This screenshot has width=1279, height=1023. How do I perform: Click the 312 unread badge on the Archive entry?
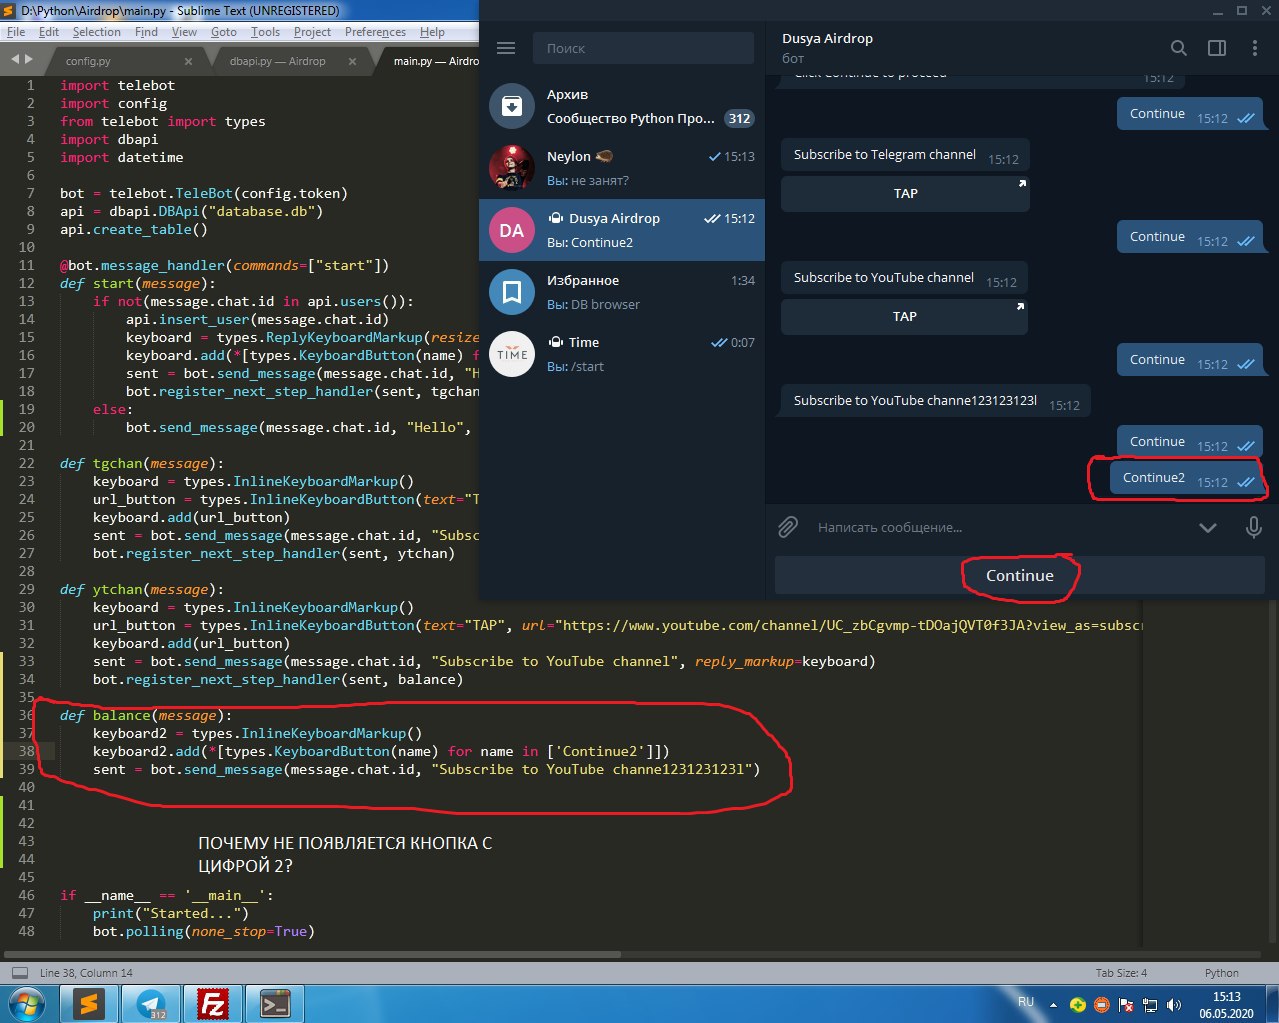pyautogui.click(x=739, y=118)
